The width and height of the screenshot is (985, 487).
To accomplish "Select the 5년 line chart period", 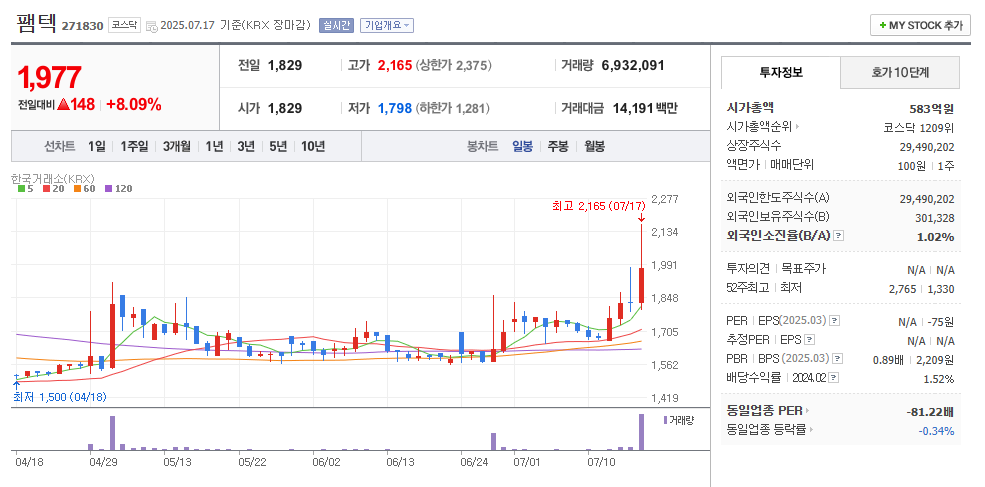I will click(x=278, y=146).
